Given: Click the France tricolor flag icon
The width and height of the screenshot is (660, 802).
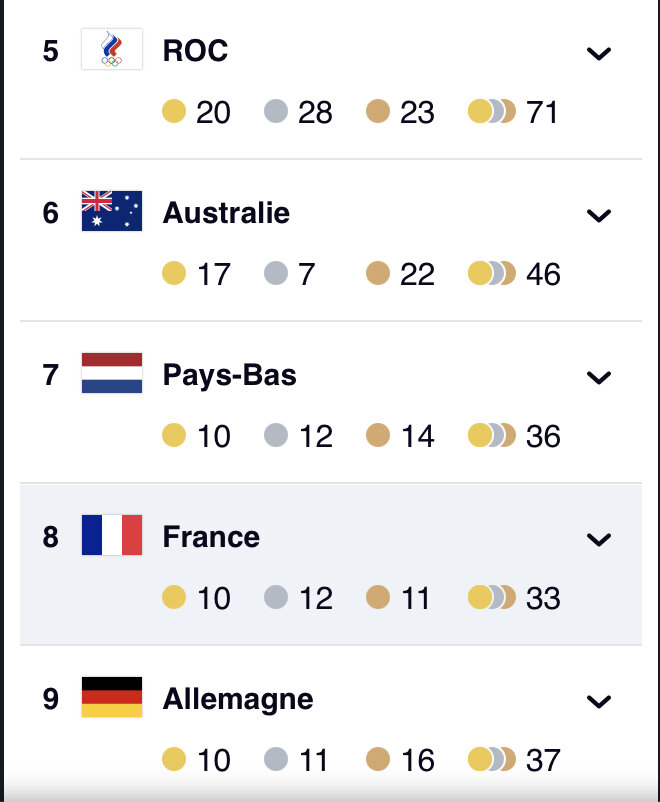Looking at the screenshot, I should 112,535.
